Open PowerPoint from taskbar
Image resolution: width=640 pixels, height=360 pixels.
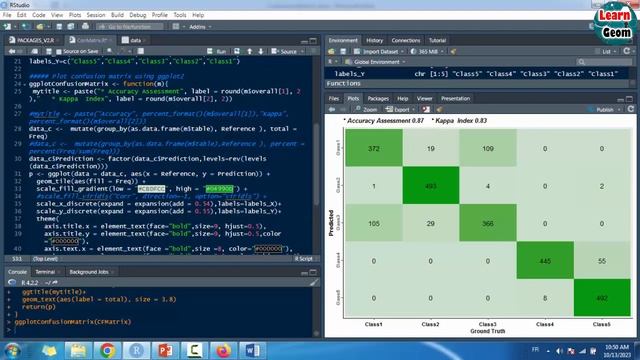(x=165, y=351)
